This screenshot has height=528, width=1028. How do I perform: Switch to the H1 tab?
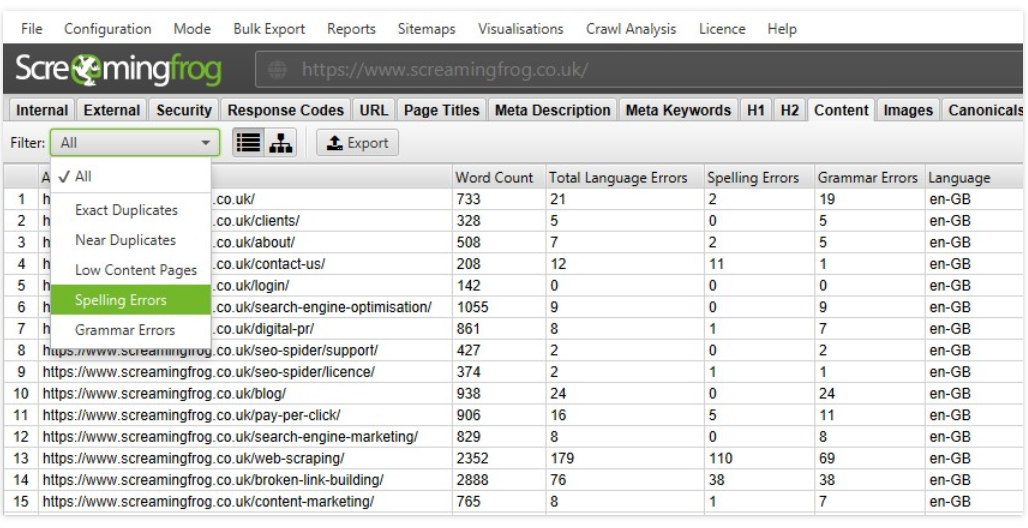[756, 110]
